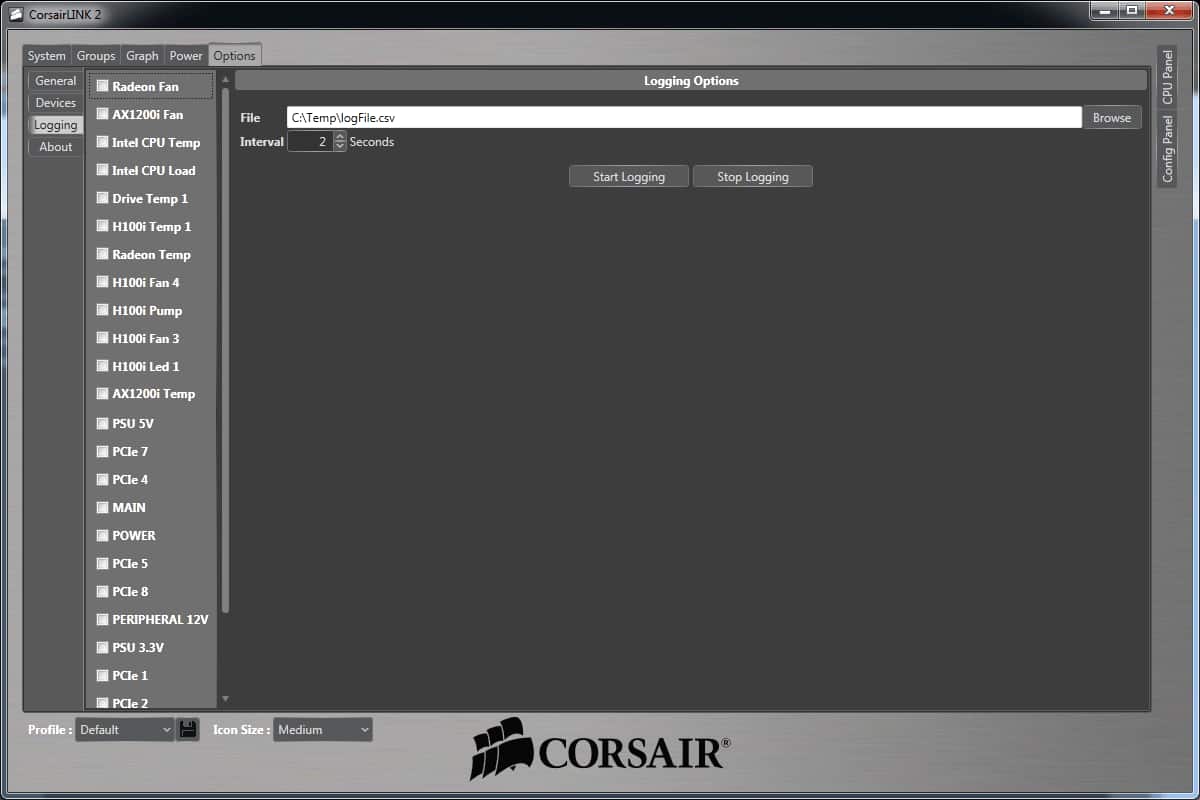Check the AX1200i Fan checkbox
Screen dimensions: 1200x800
102,115
